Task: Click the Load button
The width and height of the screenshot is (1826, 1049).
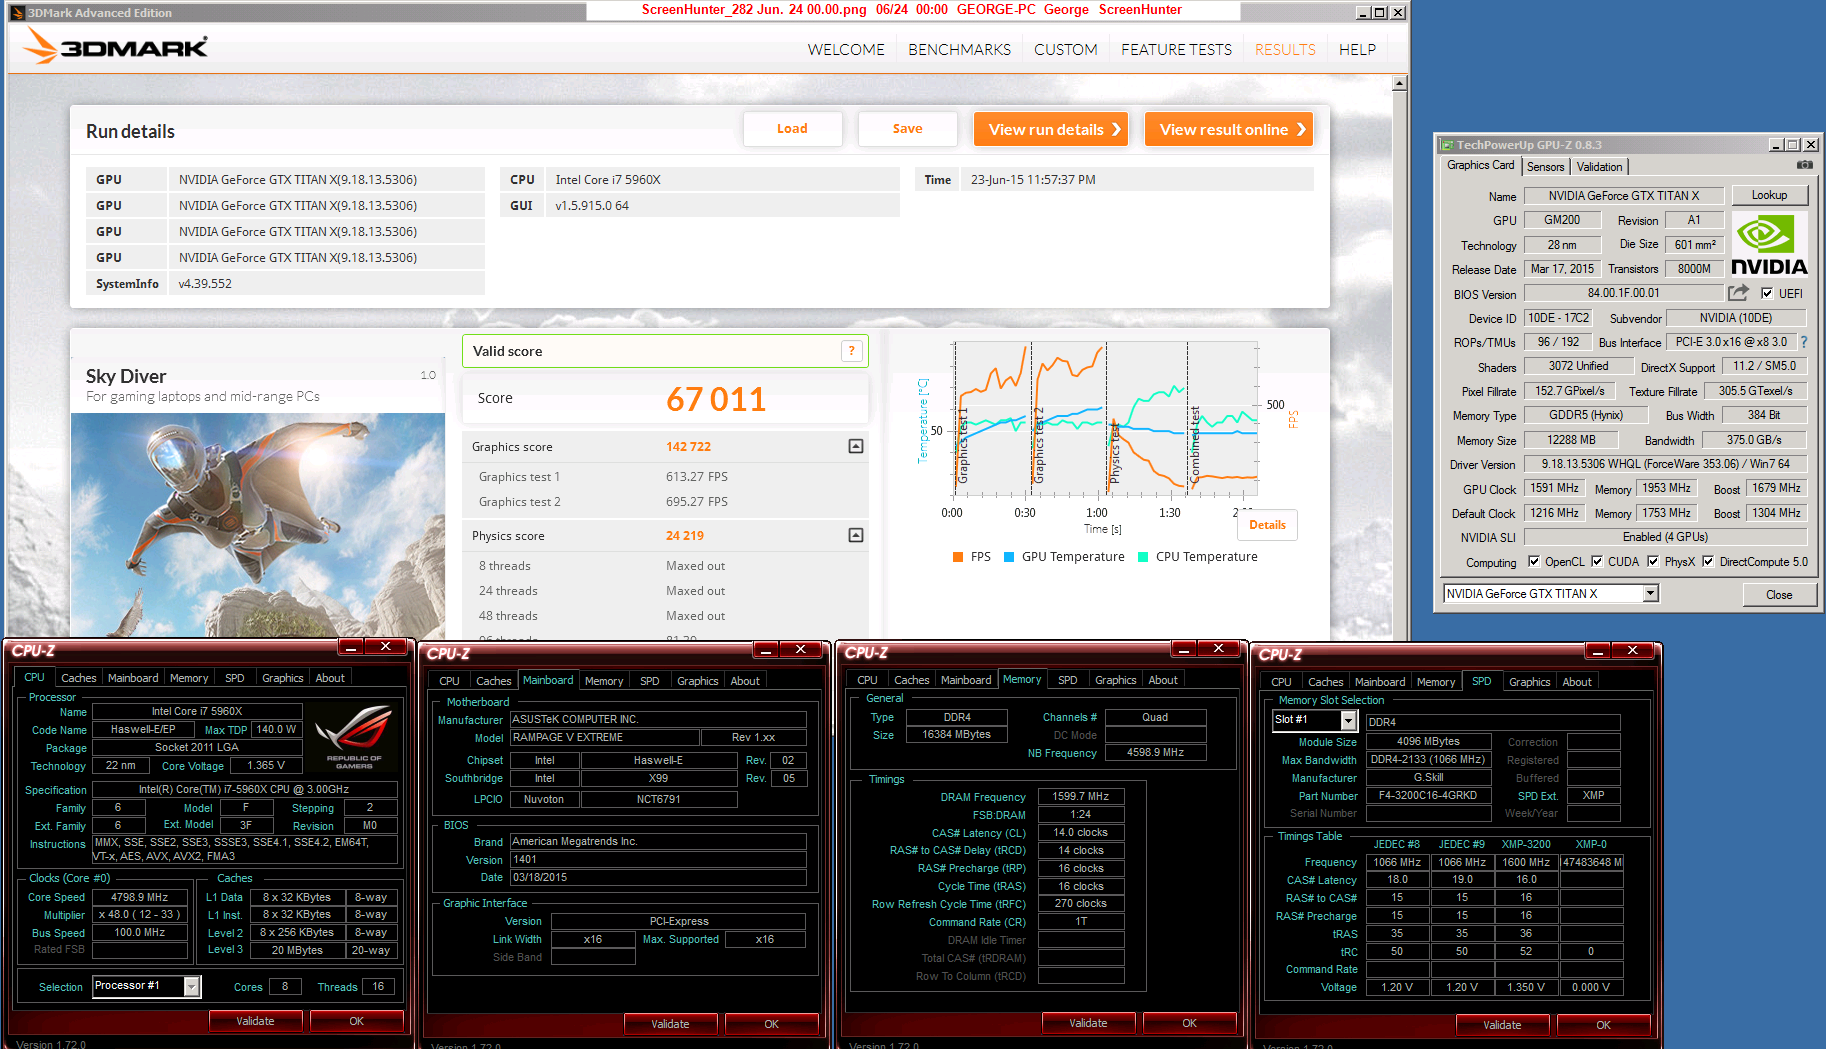Action: pos(792,129)
